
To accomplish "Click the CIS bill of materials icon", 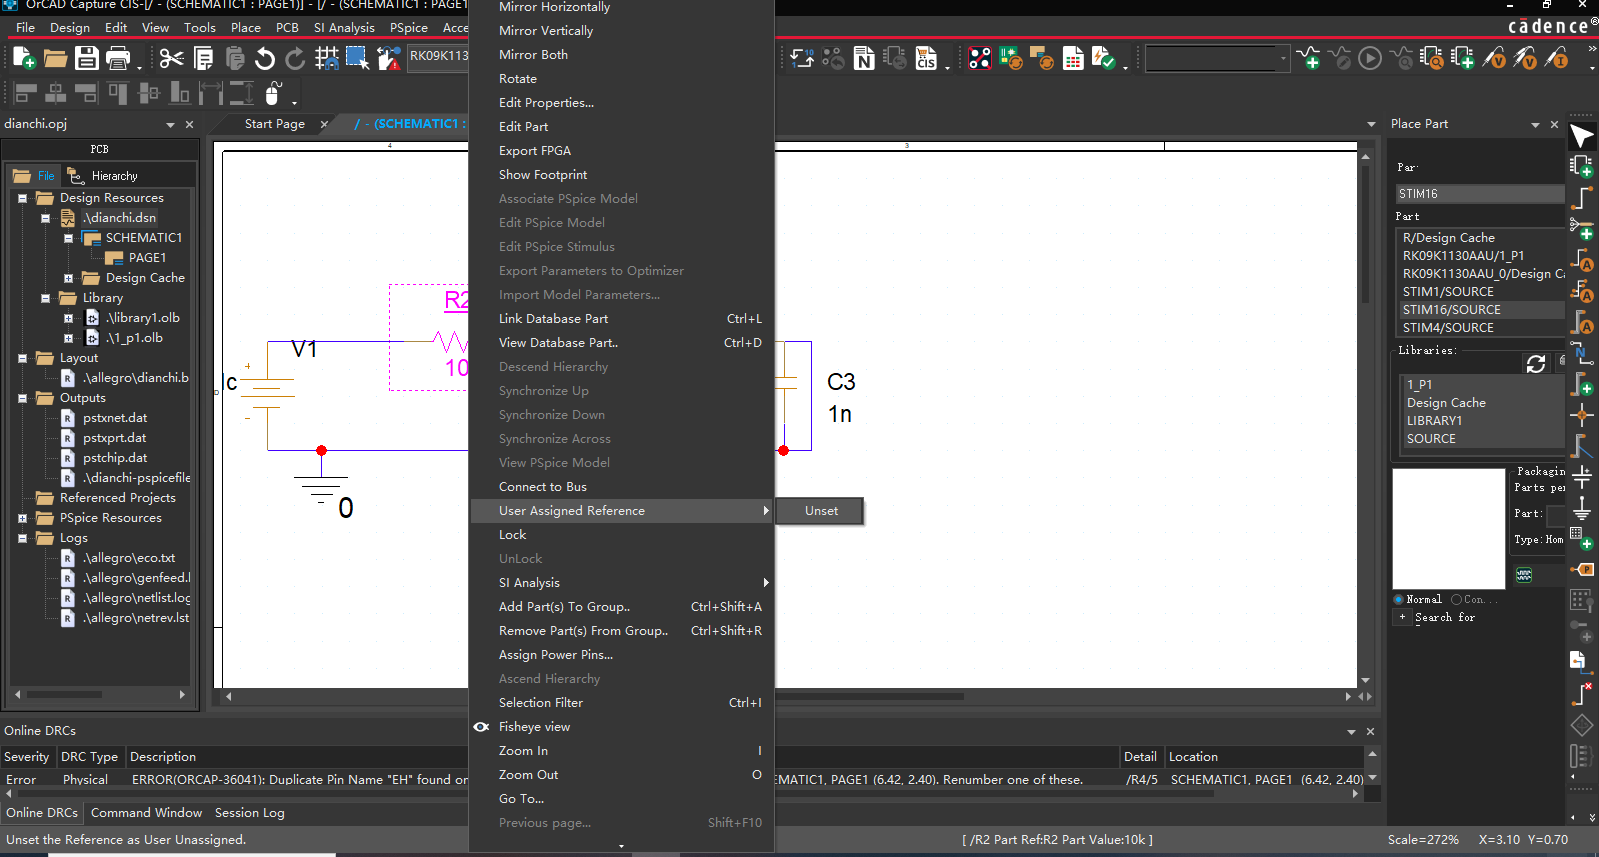I will [926, 58].
